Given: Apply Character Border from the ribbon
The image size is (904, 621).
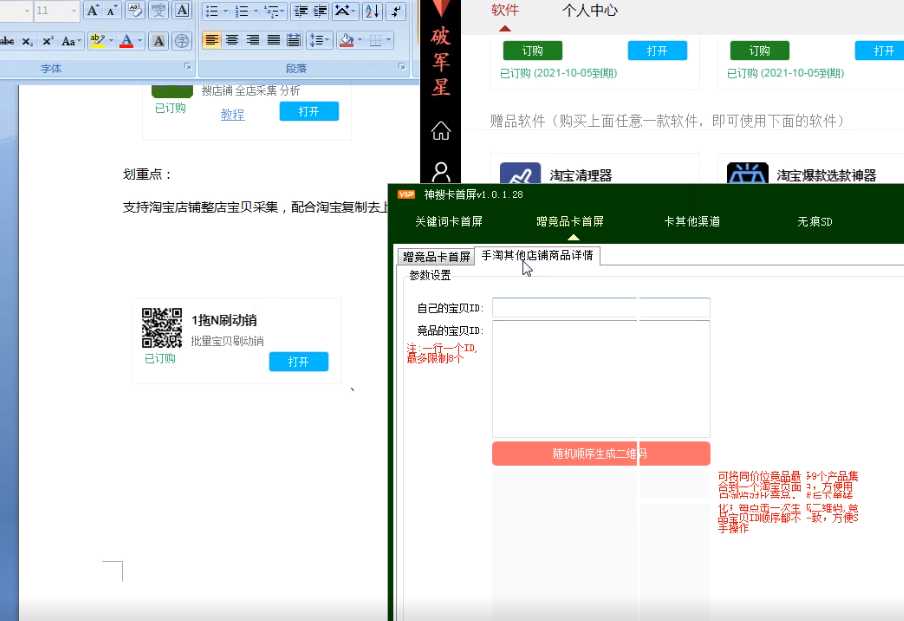Looking at the screenshot, I should click(x=182, y=10).
